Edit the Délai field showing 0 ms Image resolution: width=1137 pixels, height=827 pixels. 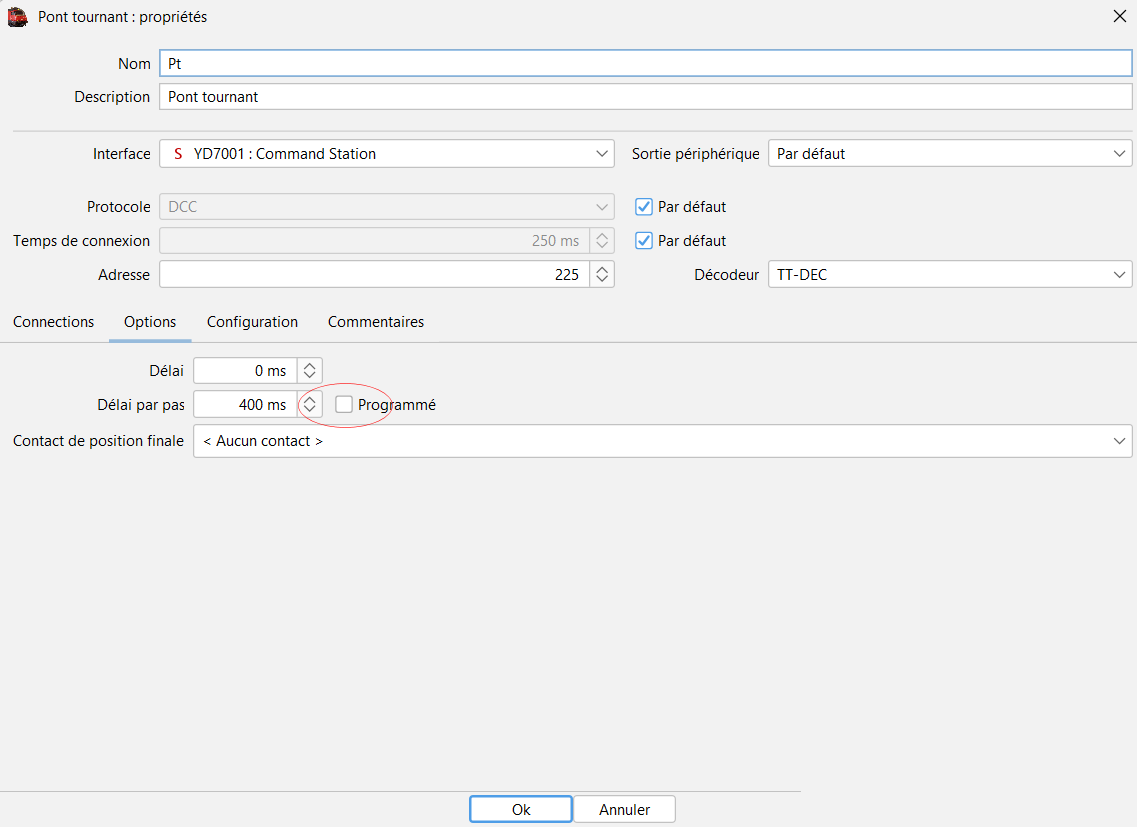pyautogui.click(x=245, y=371)
